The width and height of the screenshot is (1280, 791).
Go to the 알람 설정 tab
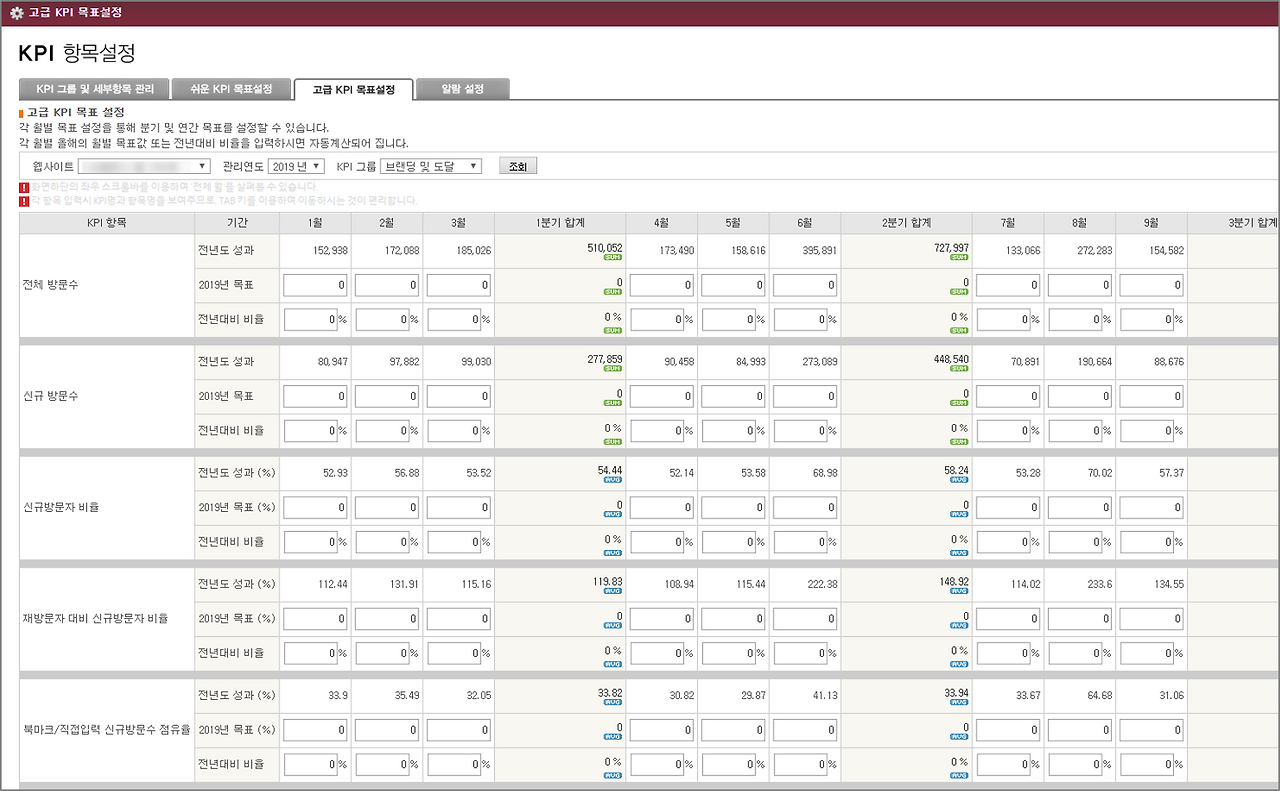coord(463,89)
